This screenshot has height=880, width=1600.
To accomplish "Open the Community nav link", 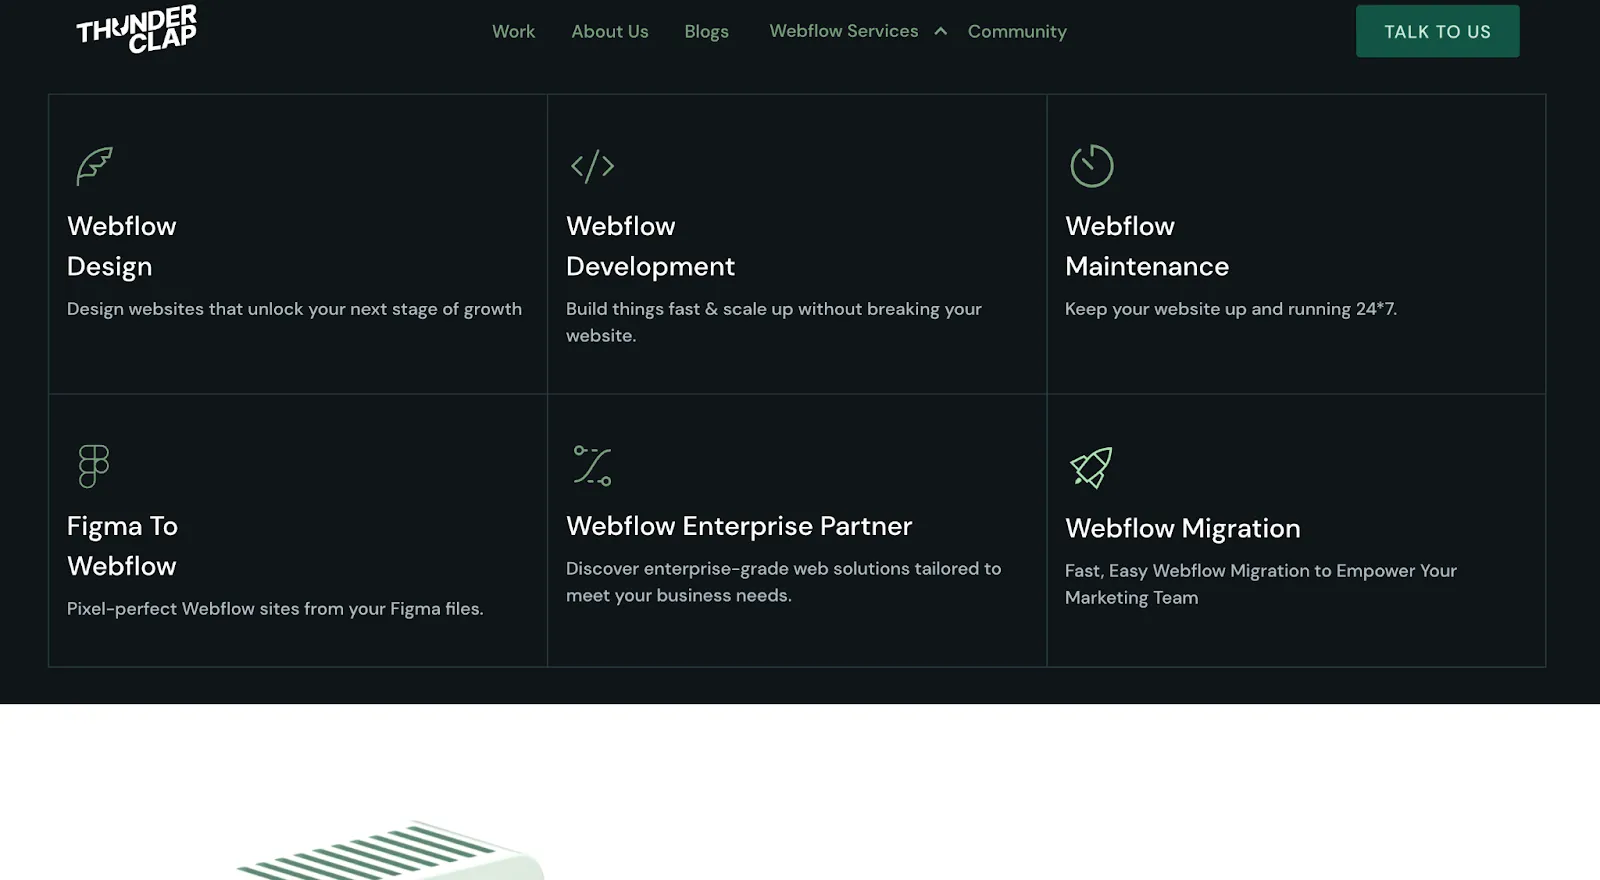I will pos(1017,31).
